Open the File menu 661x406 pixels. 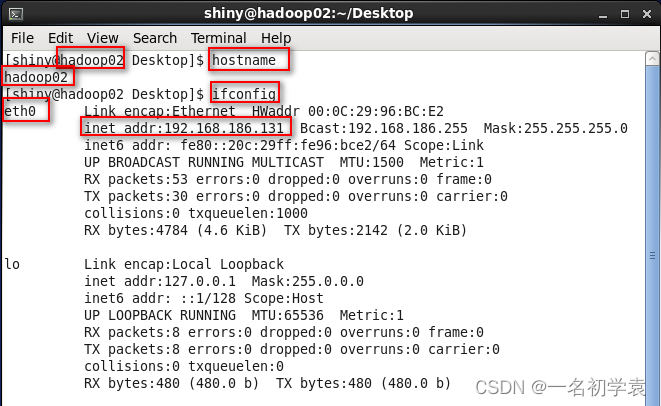22,38
